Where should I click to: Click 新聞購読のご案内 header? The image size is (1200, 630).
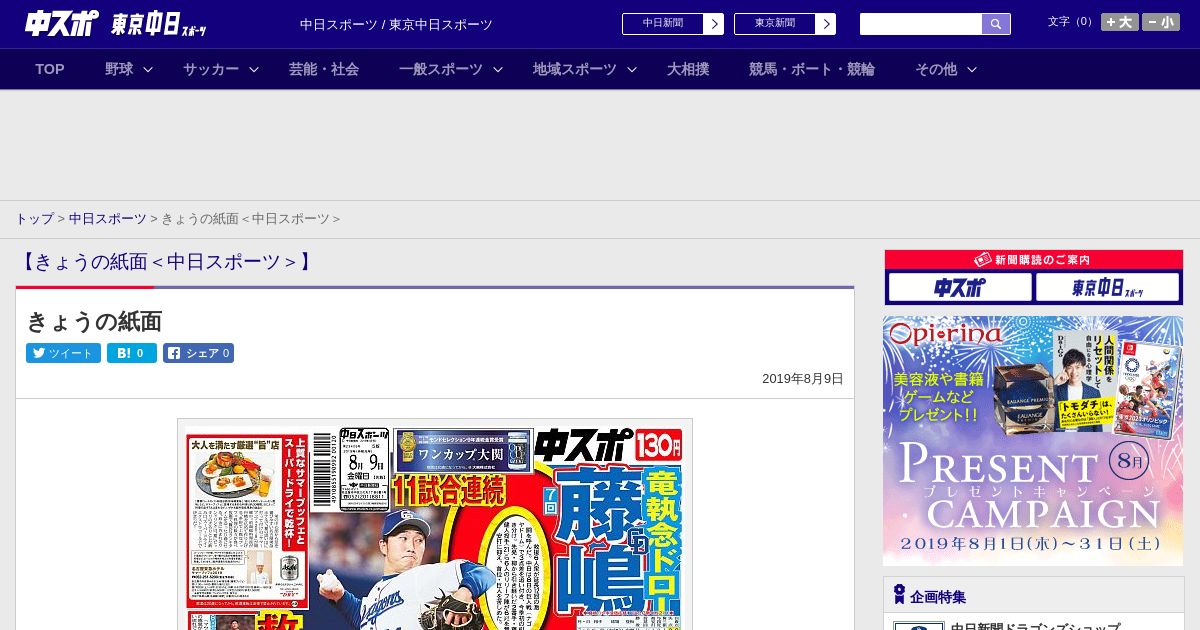1033,260
